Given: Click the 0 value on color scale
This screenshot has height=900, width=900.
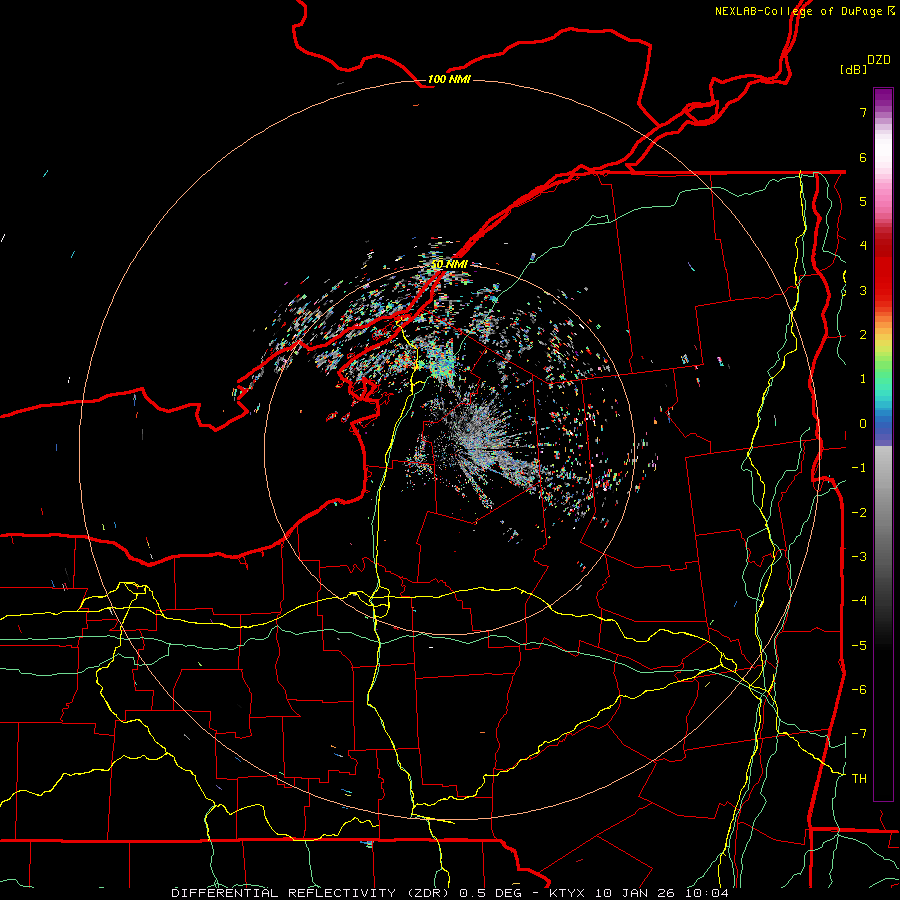Looking at the screenshot, I should 863,424.
